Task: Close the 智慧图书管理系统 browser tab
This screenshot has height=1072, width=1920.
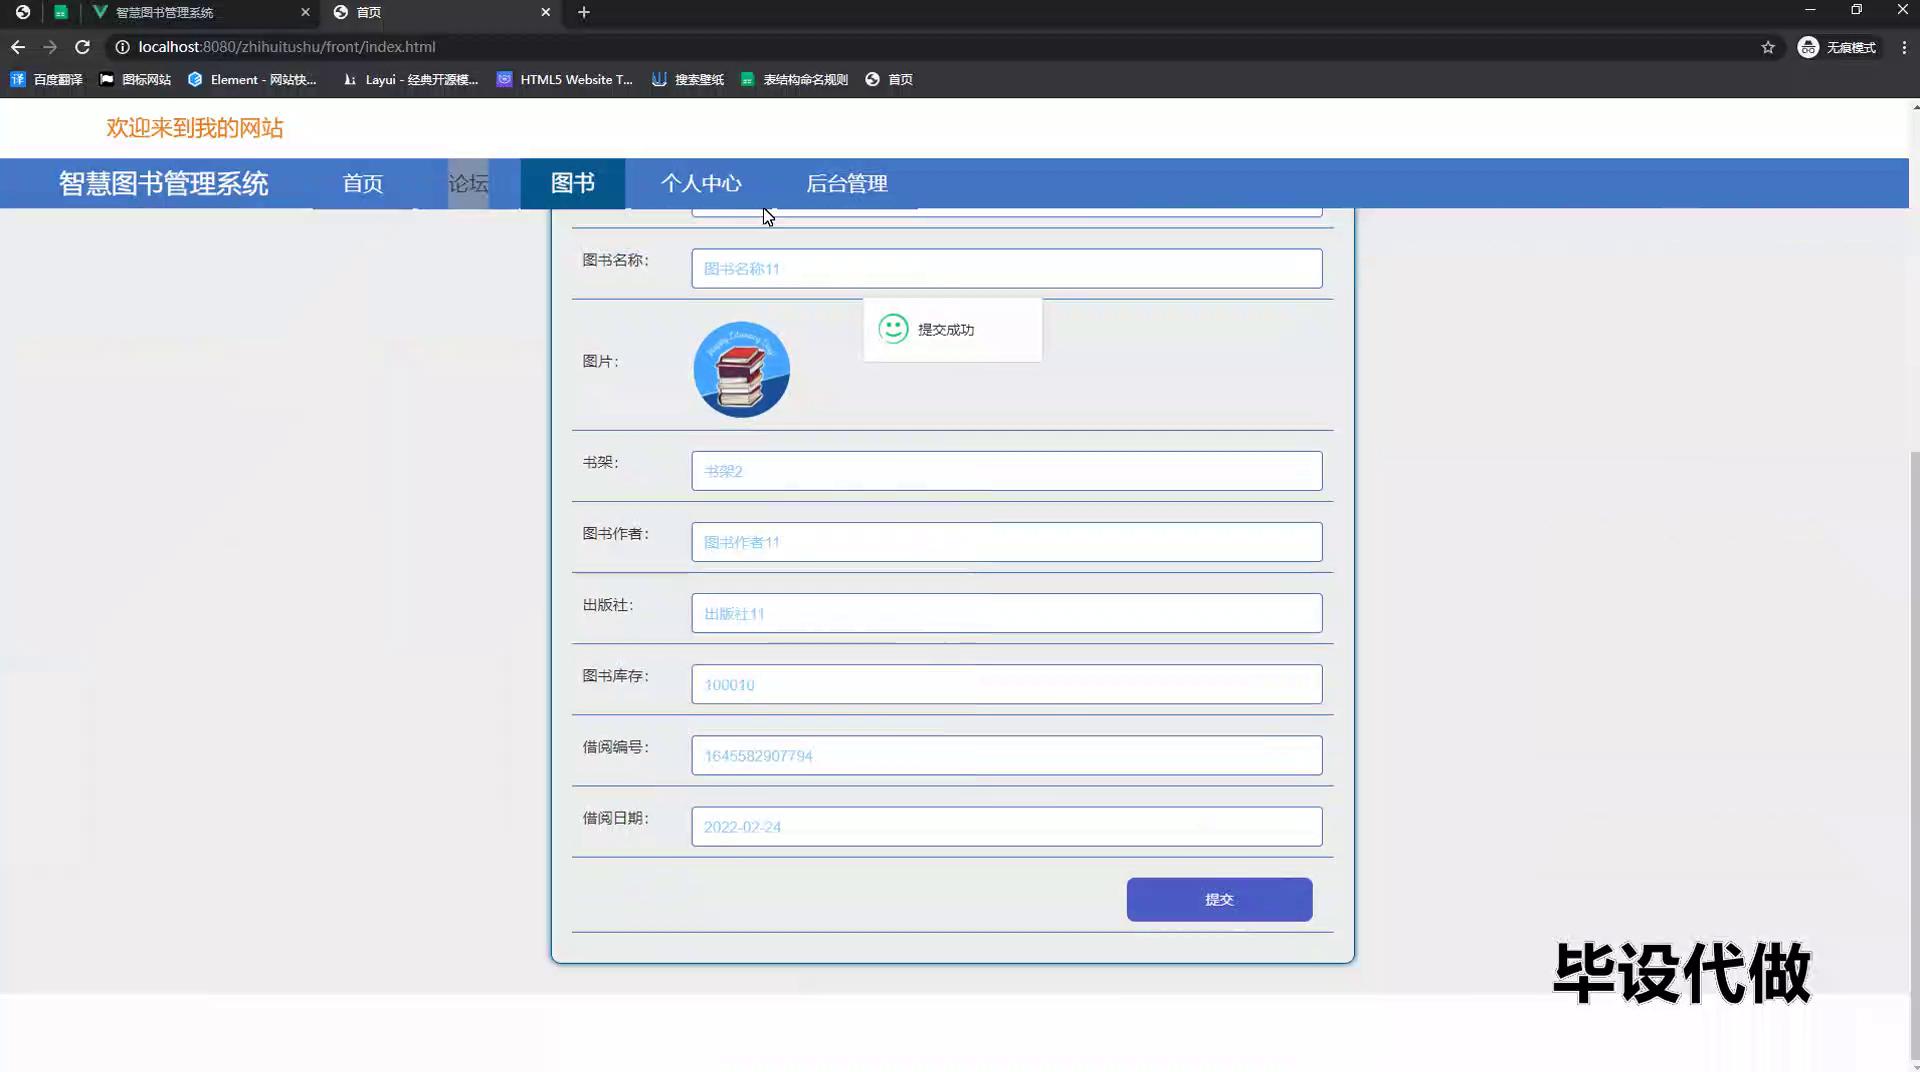Action: pos(305,12)
